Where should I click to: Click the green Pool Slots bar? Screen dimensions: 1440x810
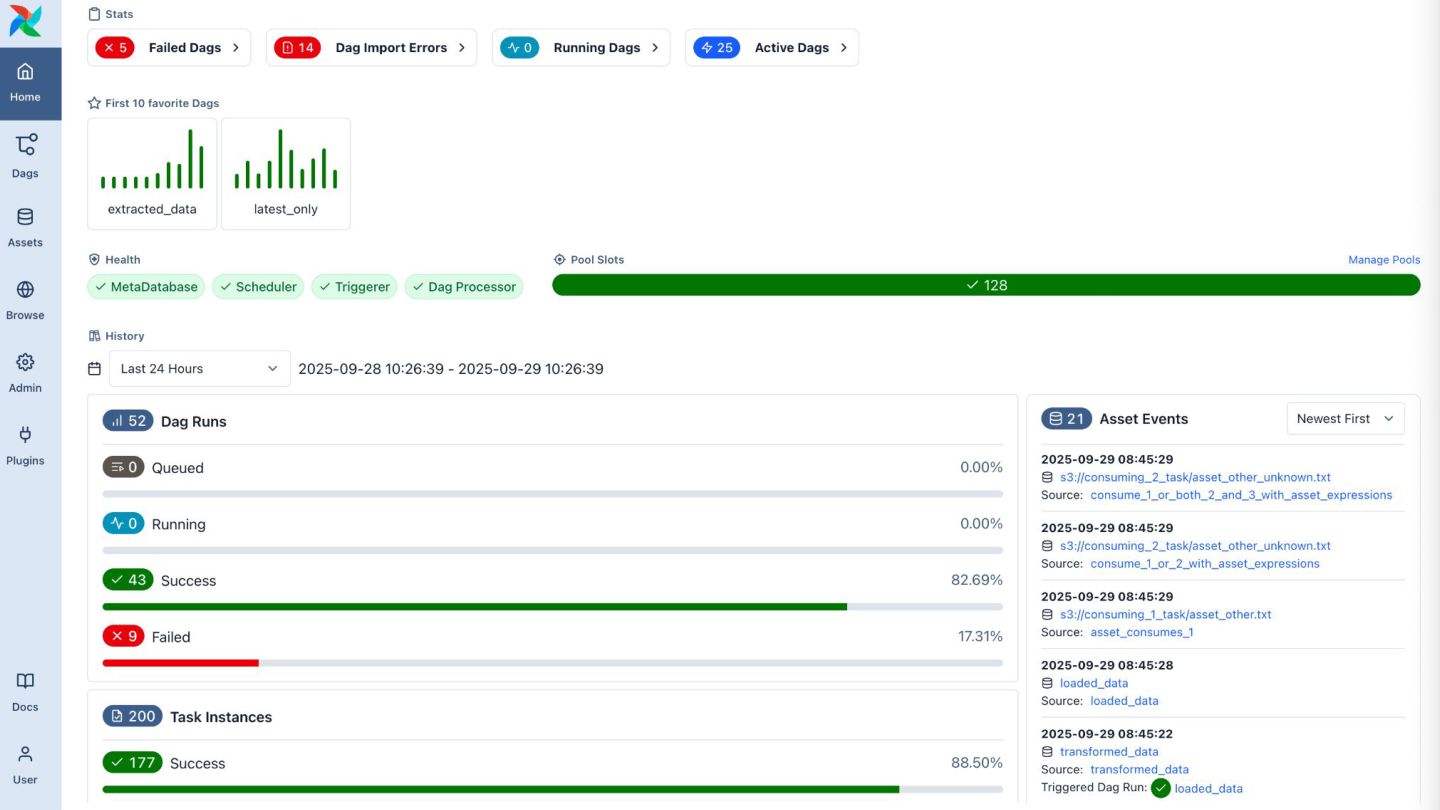pyautogui.click(x=985, y=285)
